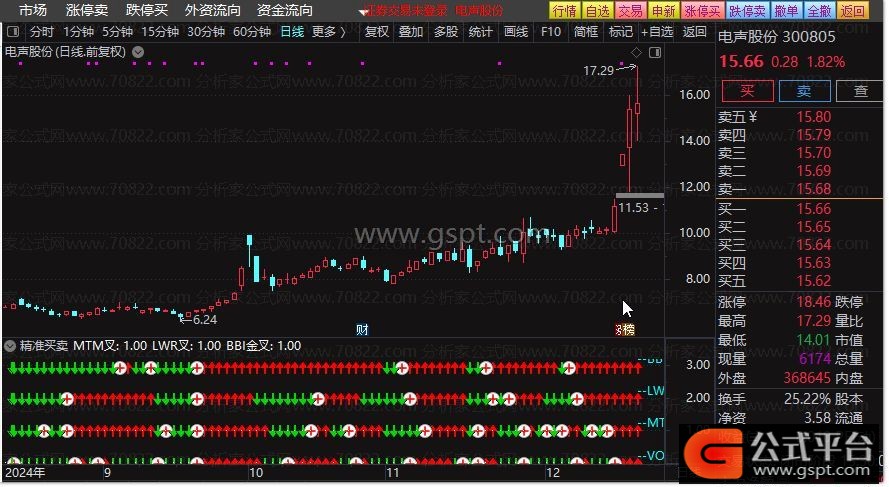
Task: Click the 买四 price 15.63
Action: point(814,262)
